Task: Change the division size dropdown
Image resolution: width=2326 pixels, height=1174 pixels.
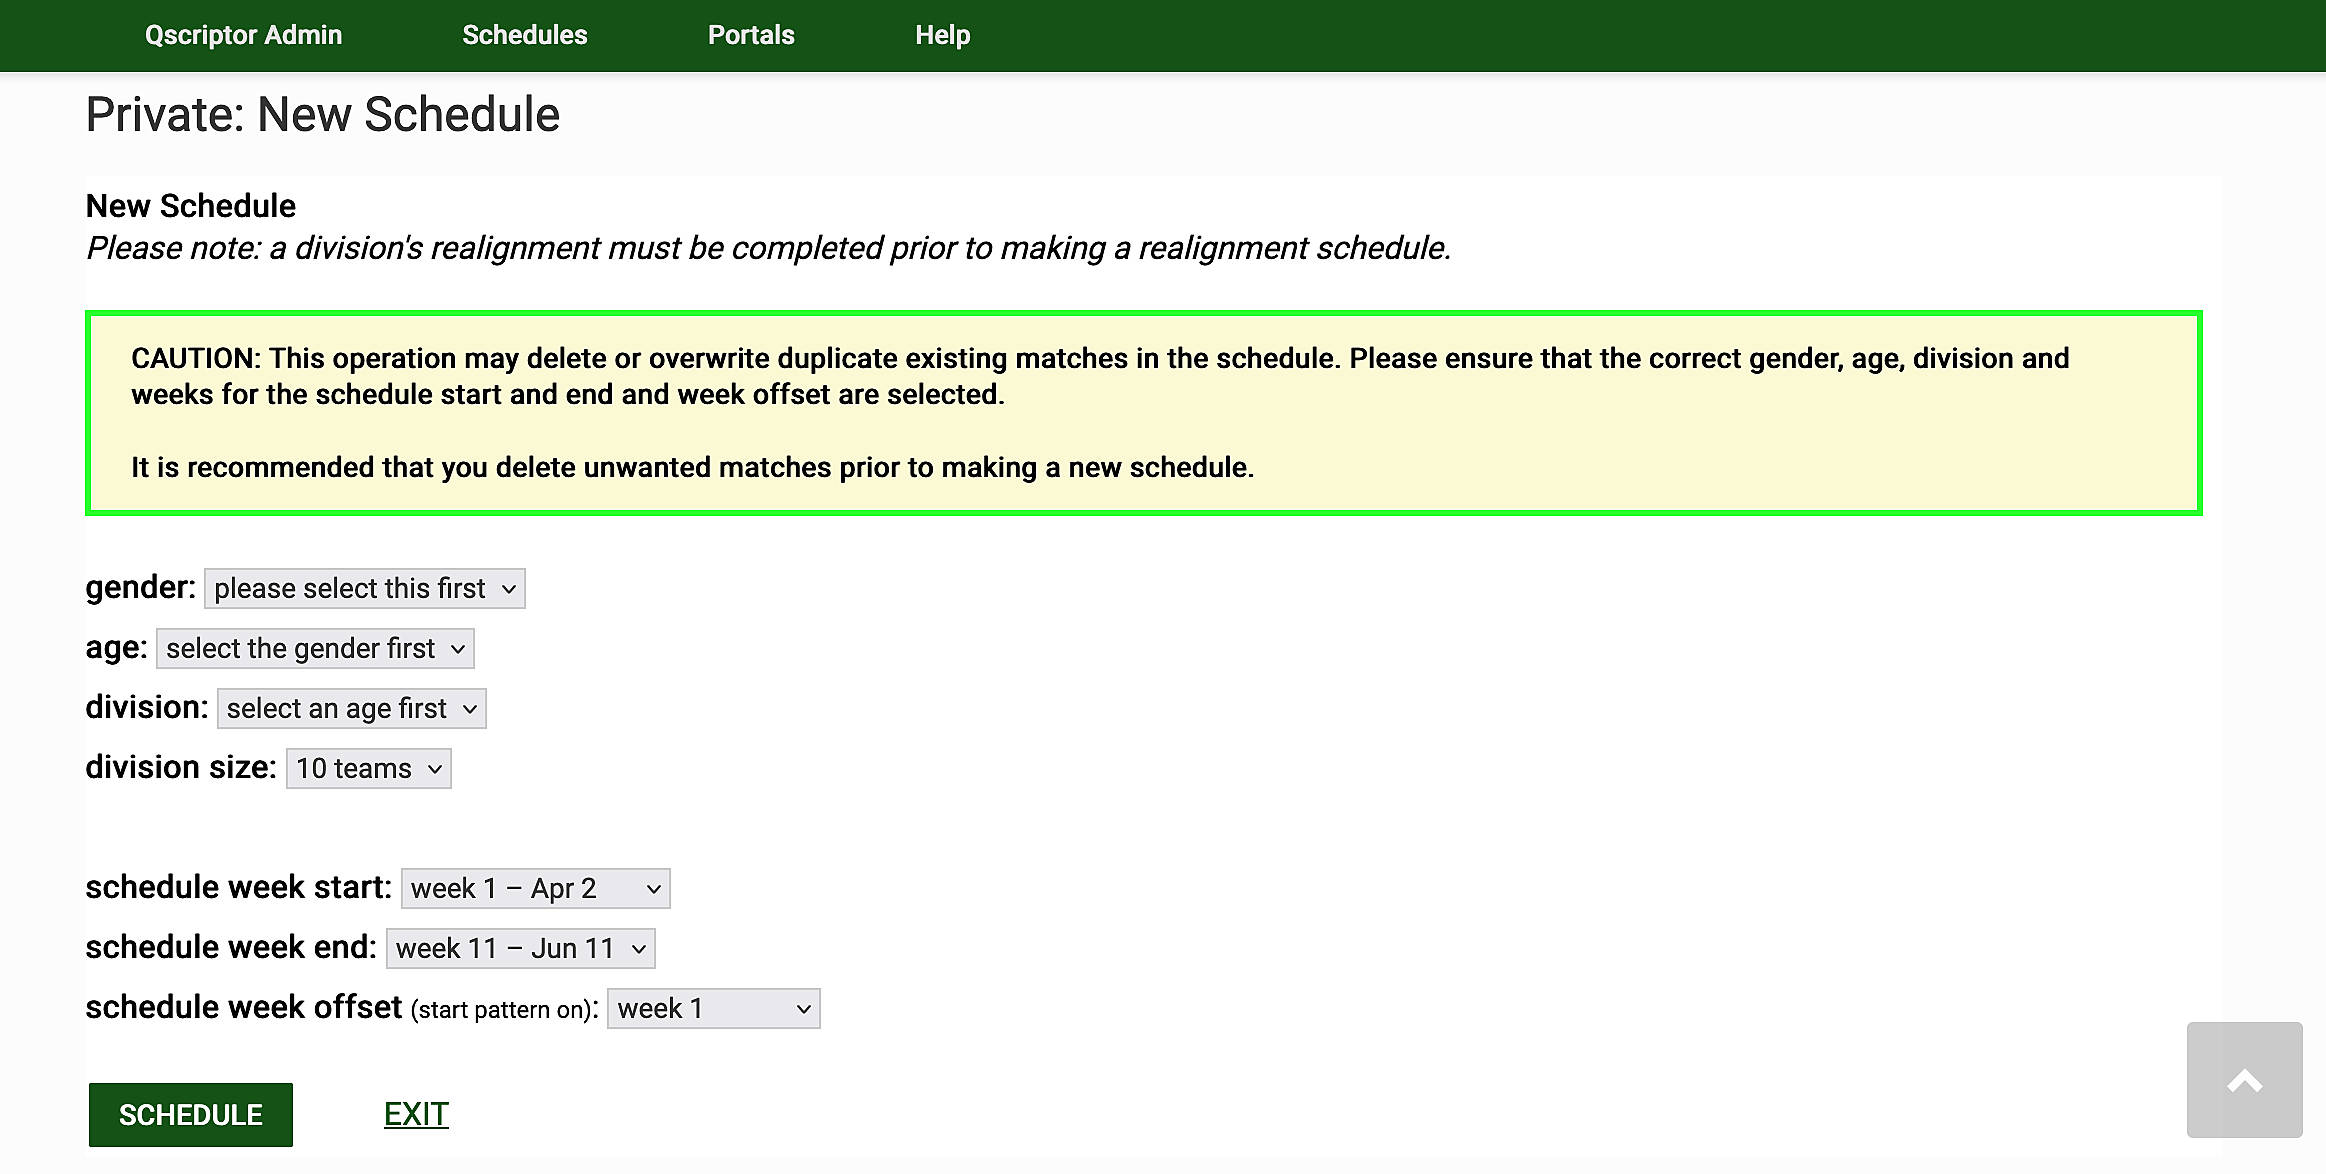Action: click(368, 768)
